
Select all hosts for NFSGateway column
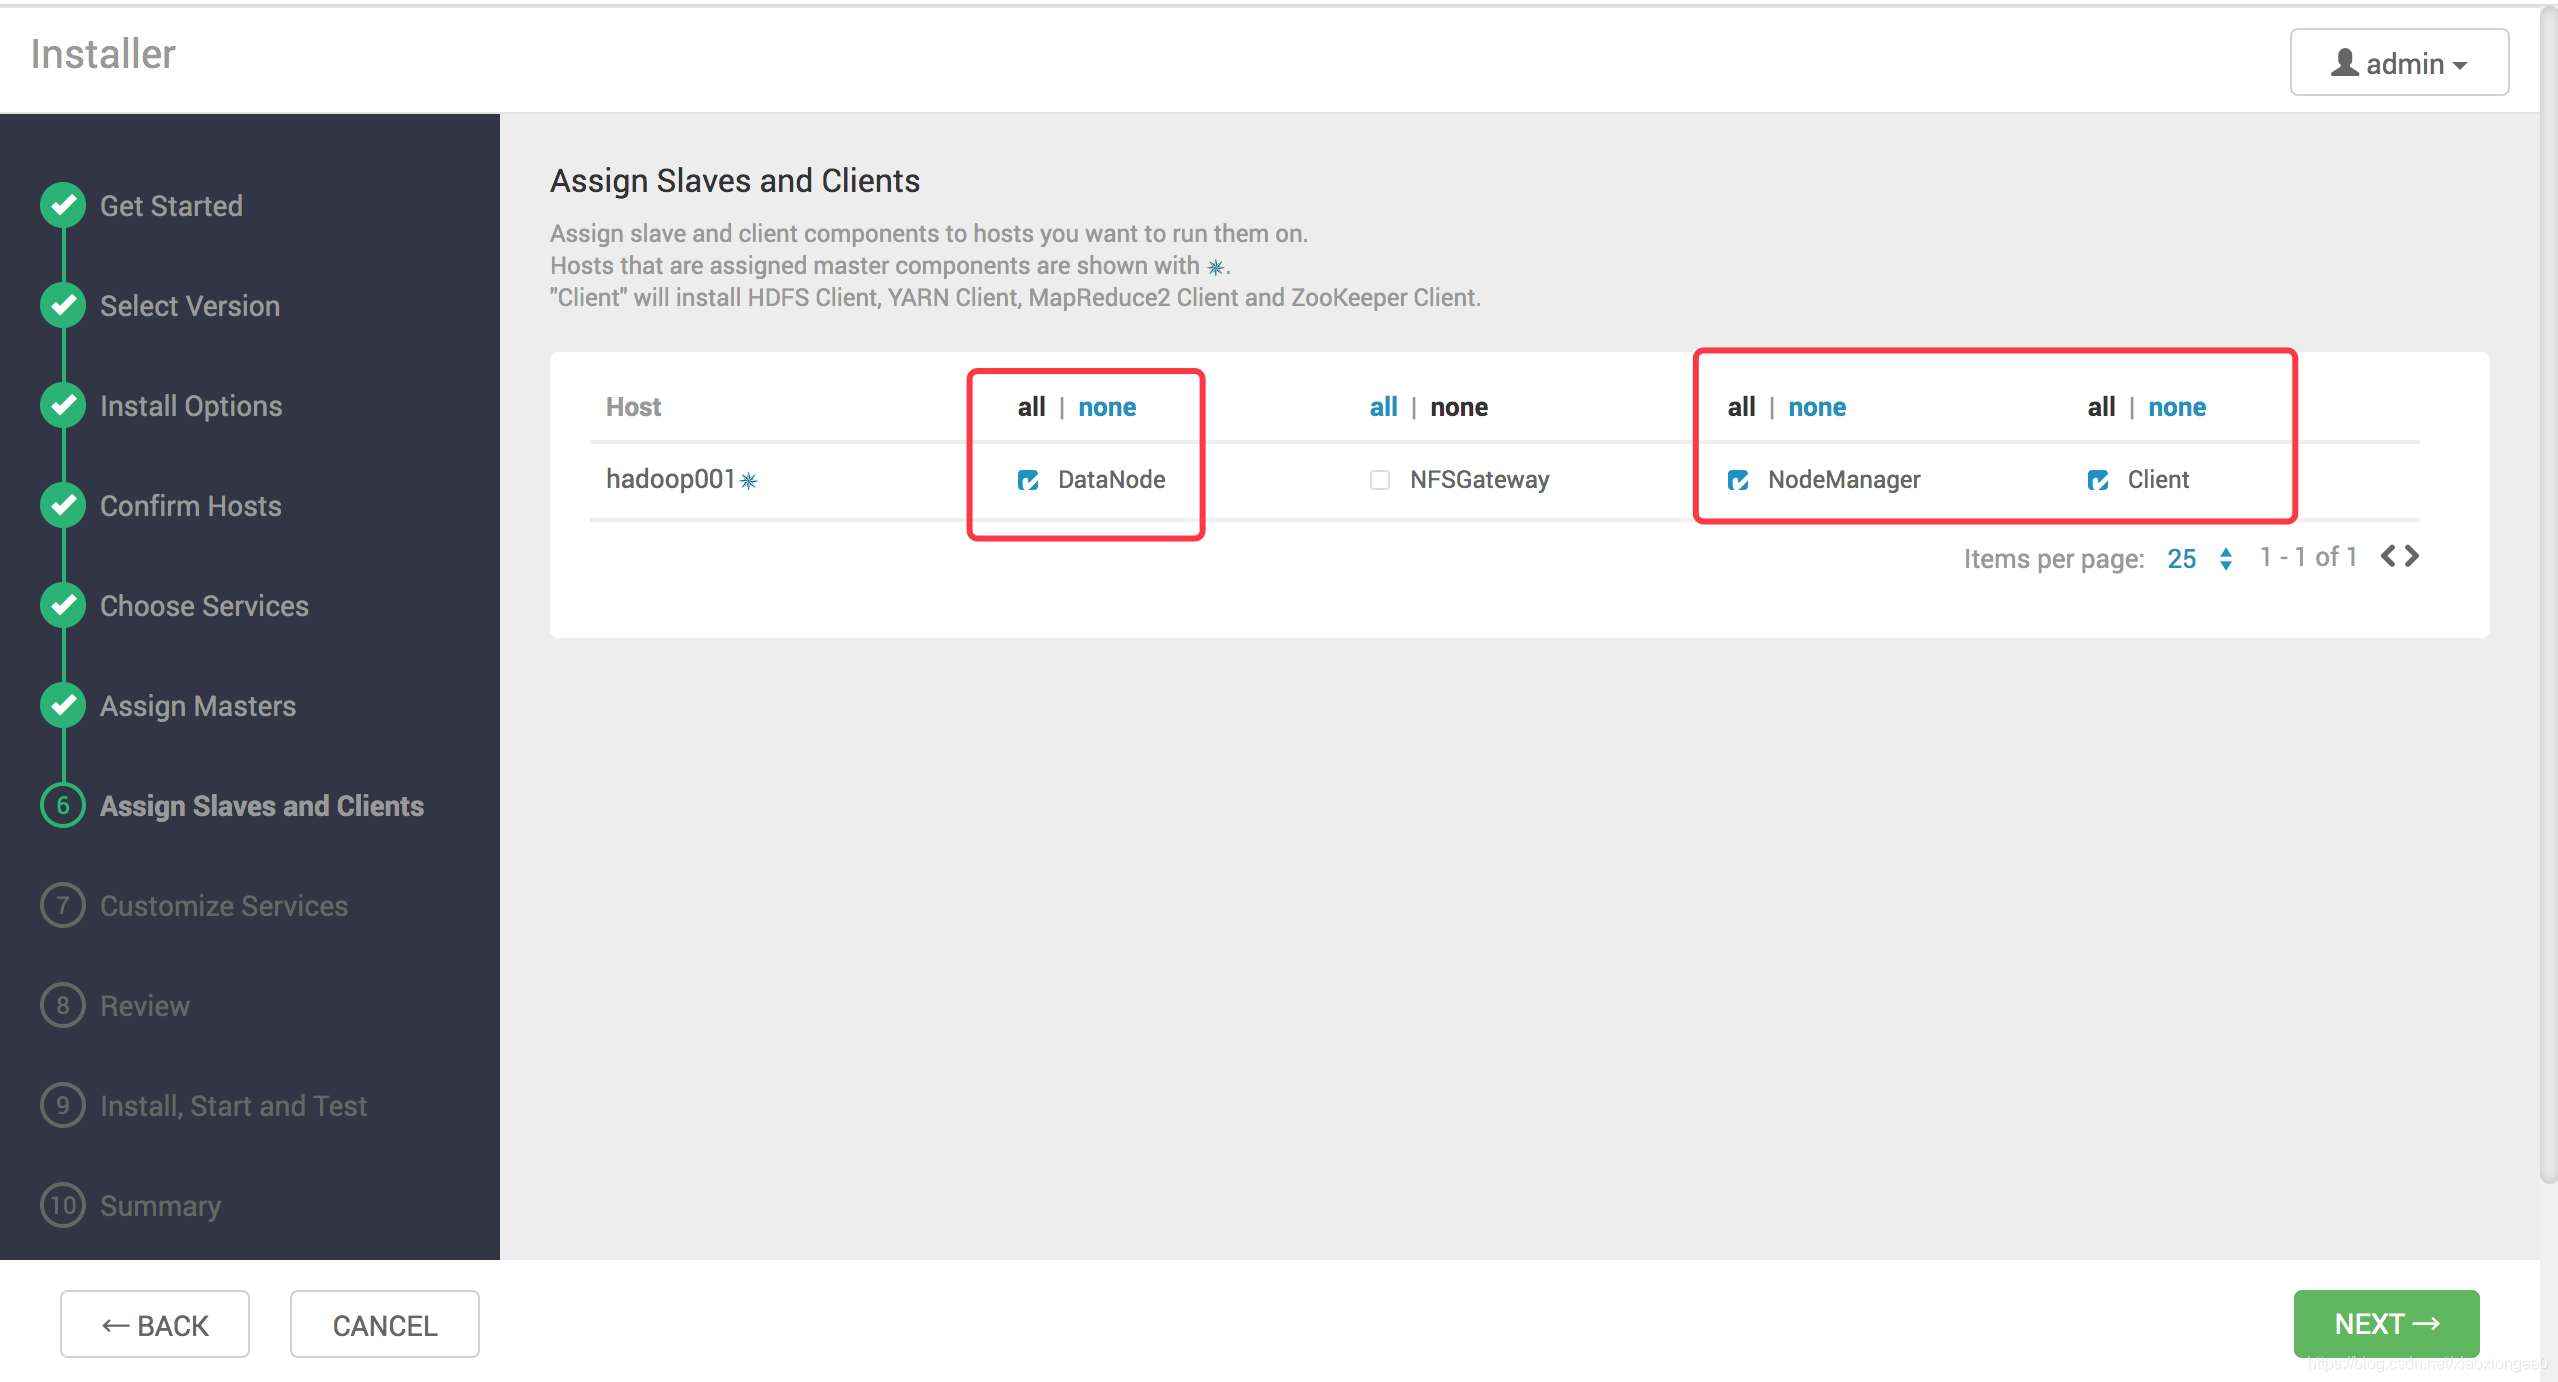click(x=1383, y=407)
